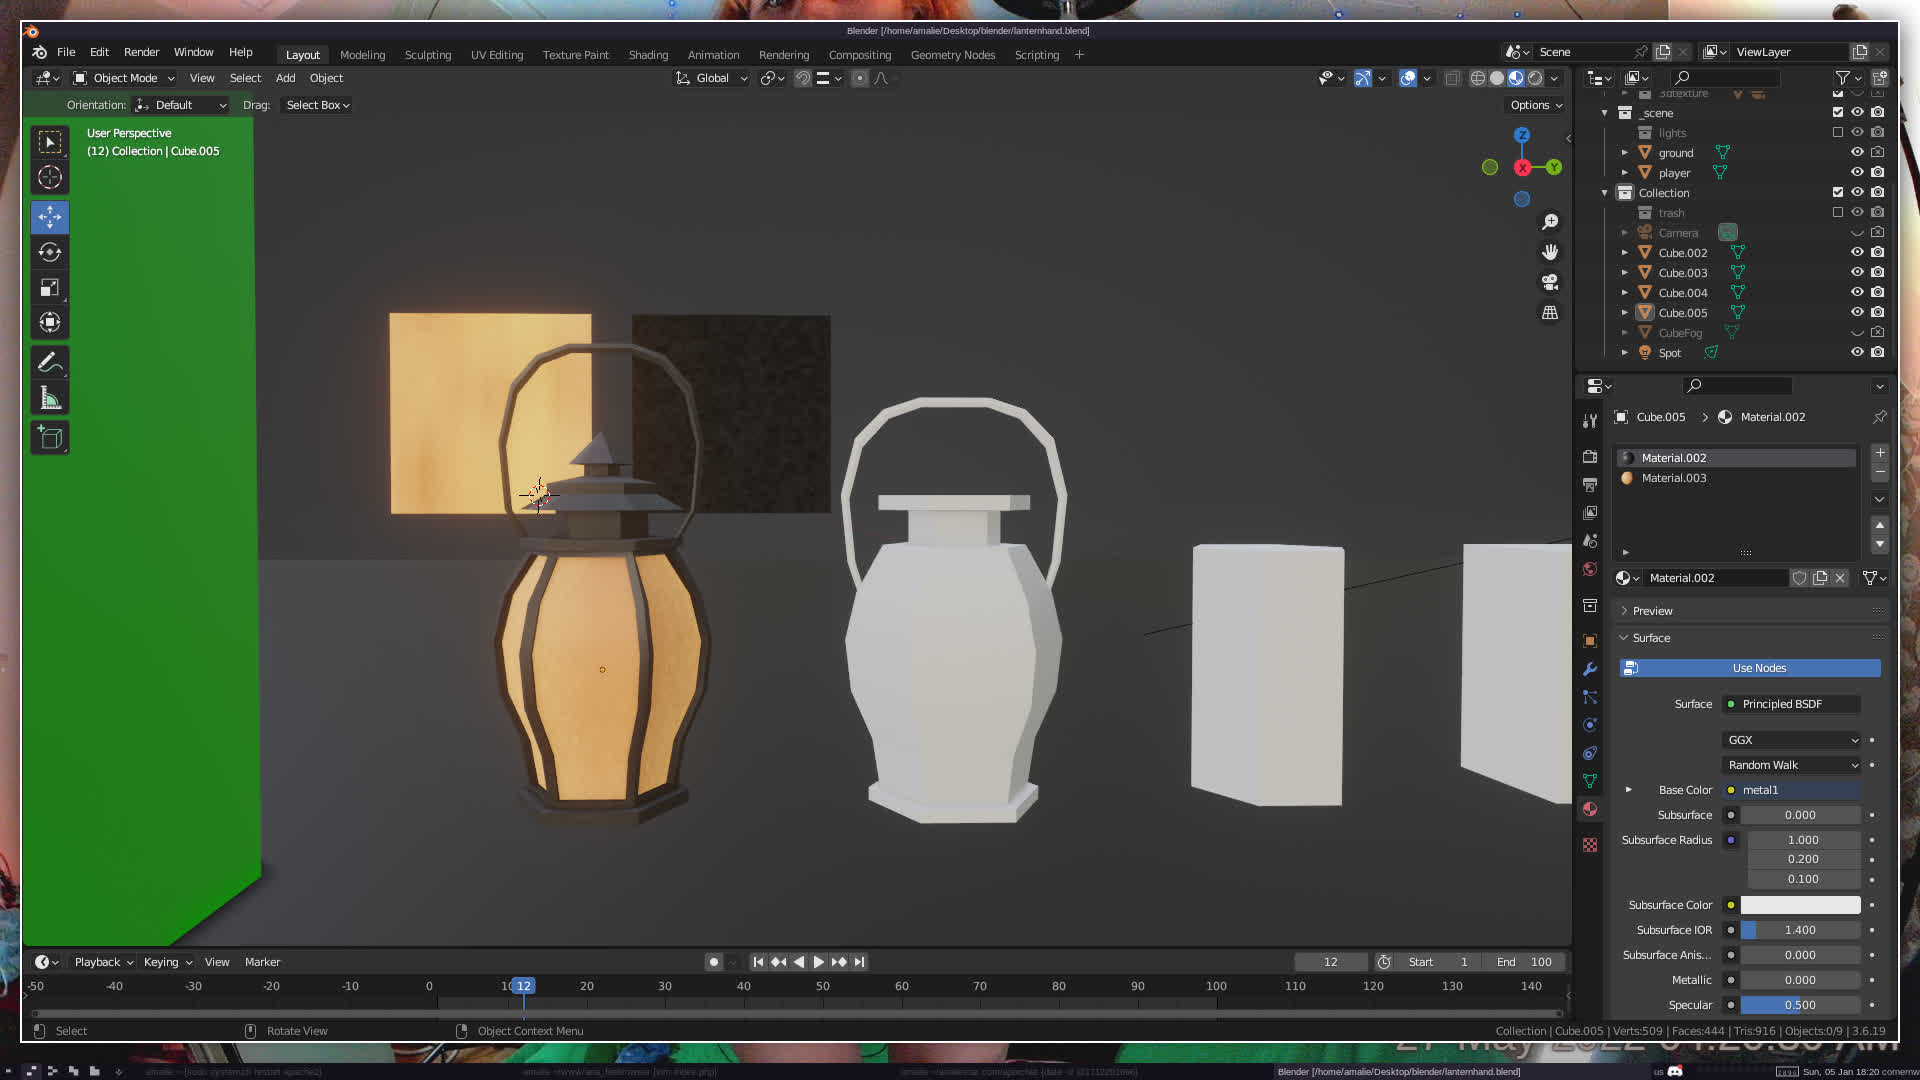Select the Scale tool

(x=50, y=288)
